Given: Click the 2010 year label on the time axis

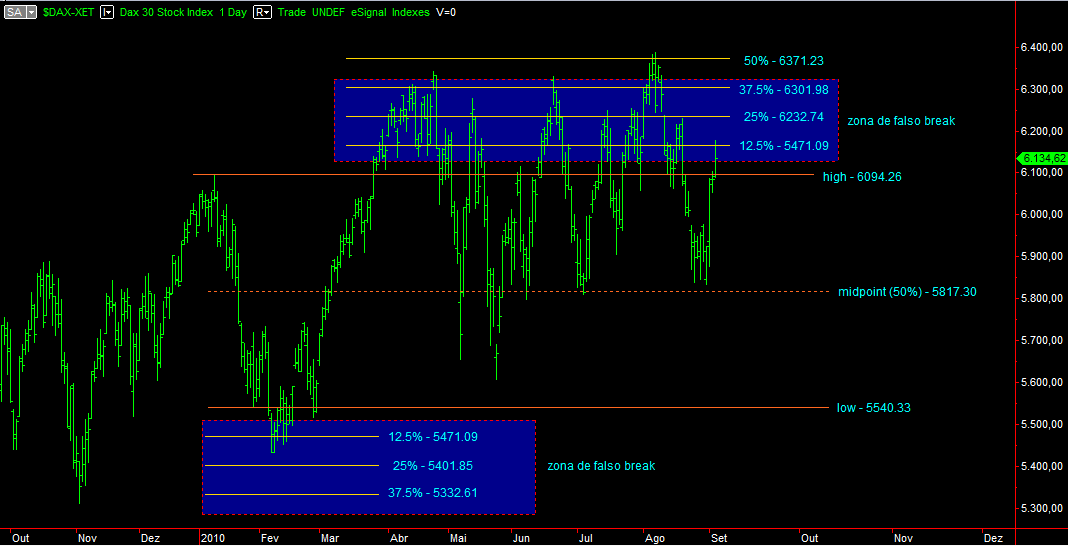Looking at the screenshot, I should point(212,539).
